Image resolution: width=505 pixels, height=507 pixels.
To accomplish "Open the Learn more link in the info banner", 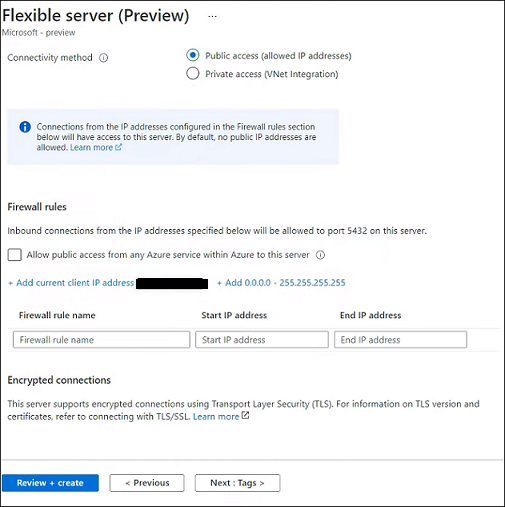I will (x=91, y=147).
